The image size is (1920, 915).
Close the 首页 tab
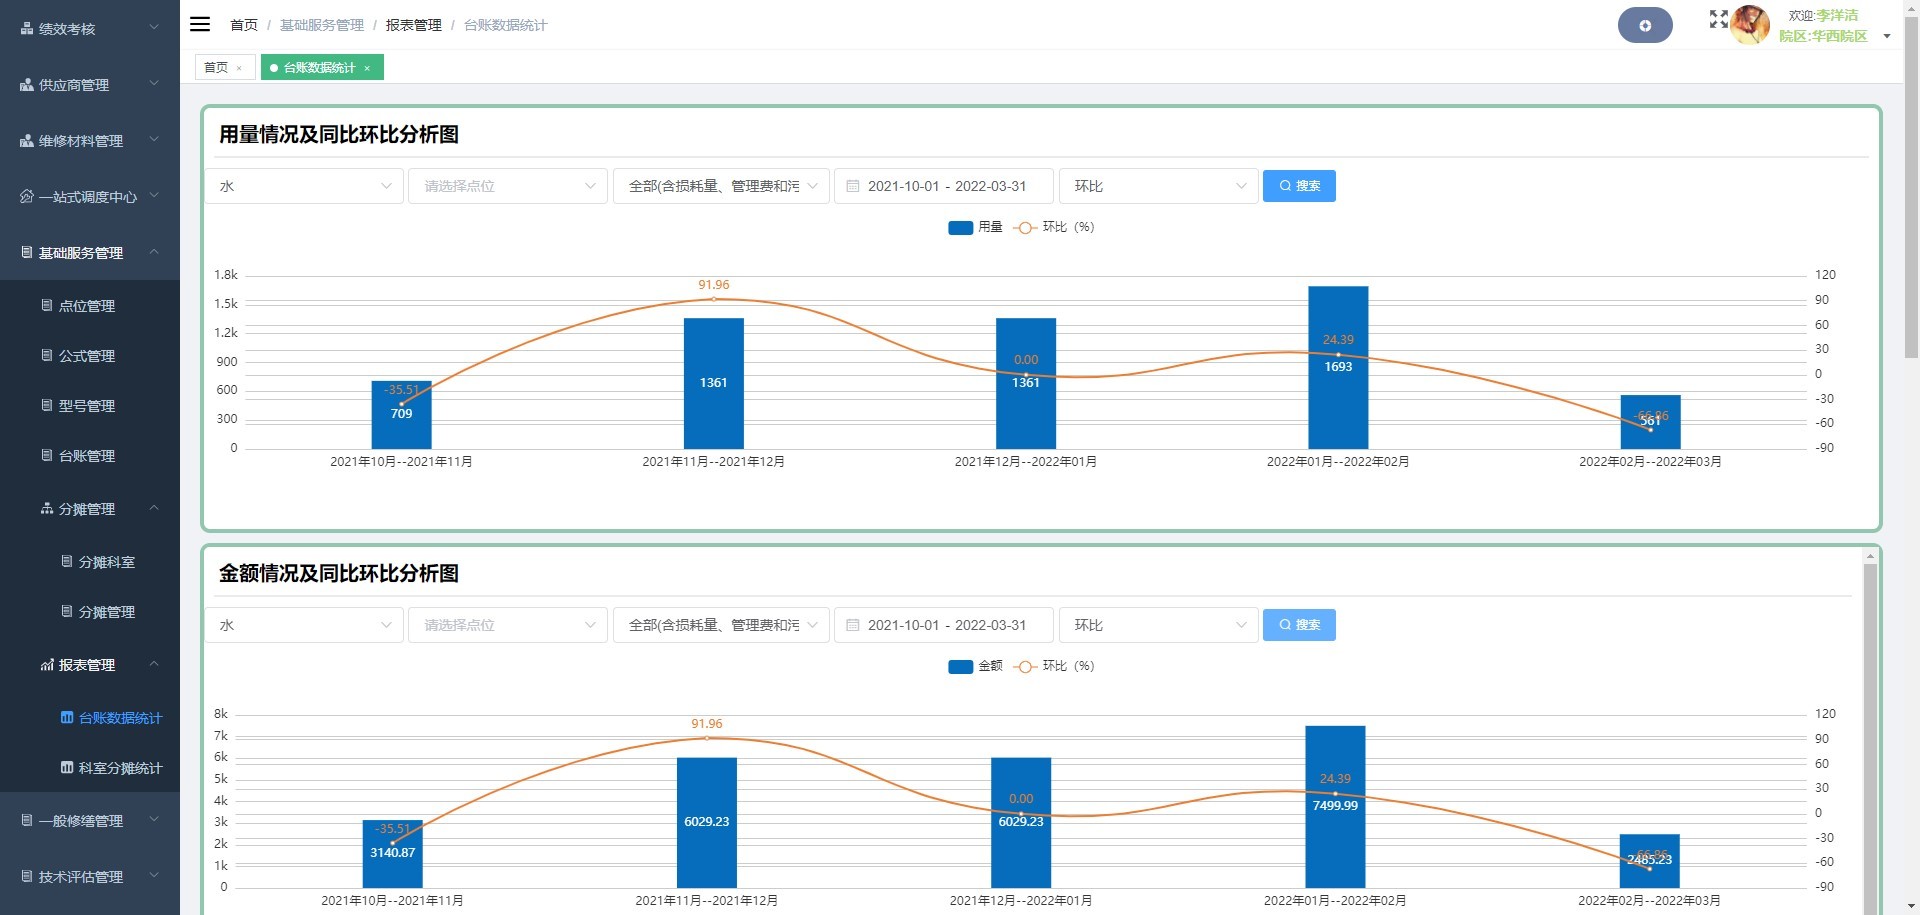tap(239, 68)
